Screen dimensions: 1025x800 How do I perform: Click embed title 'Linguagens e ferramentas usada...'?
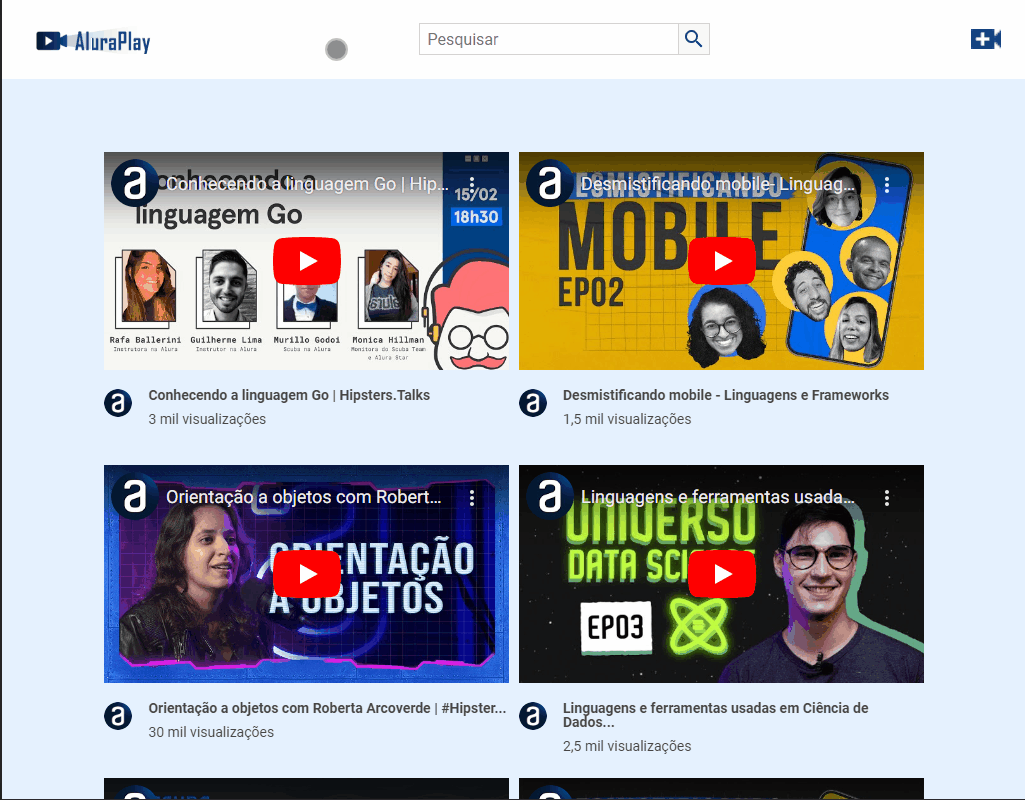click(718, 497)
